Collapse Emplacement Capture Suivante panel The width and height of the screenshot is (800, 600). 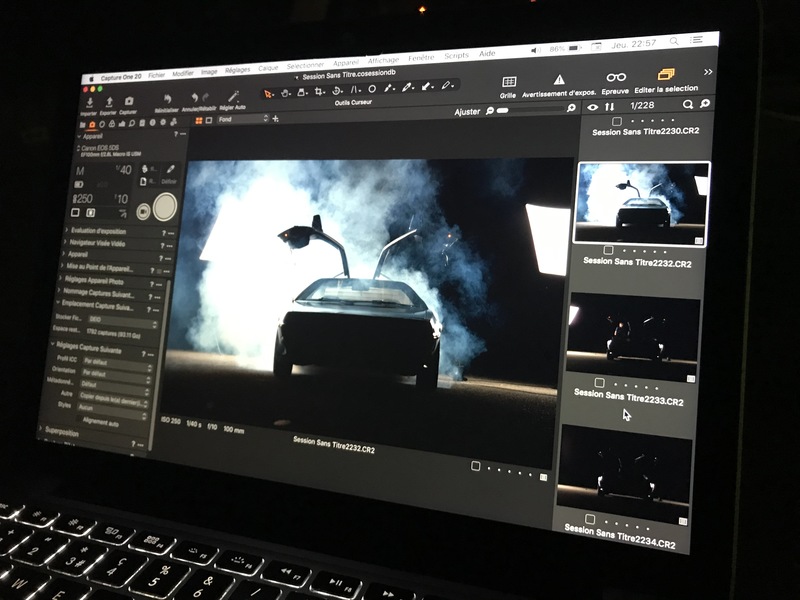click(57, 303)
